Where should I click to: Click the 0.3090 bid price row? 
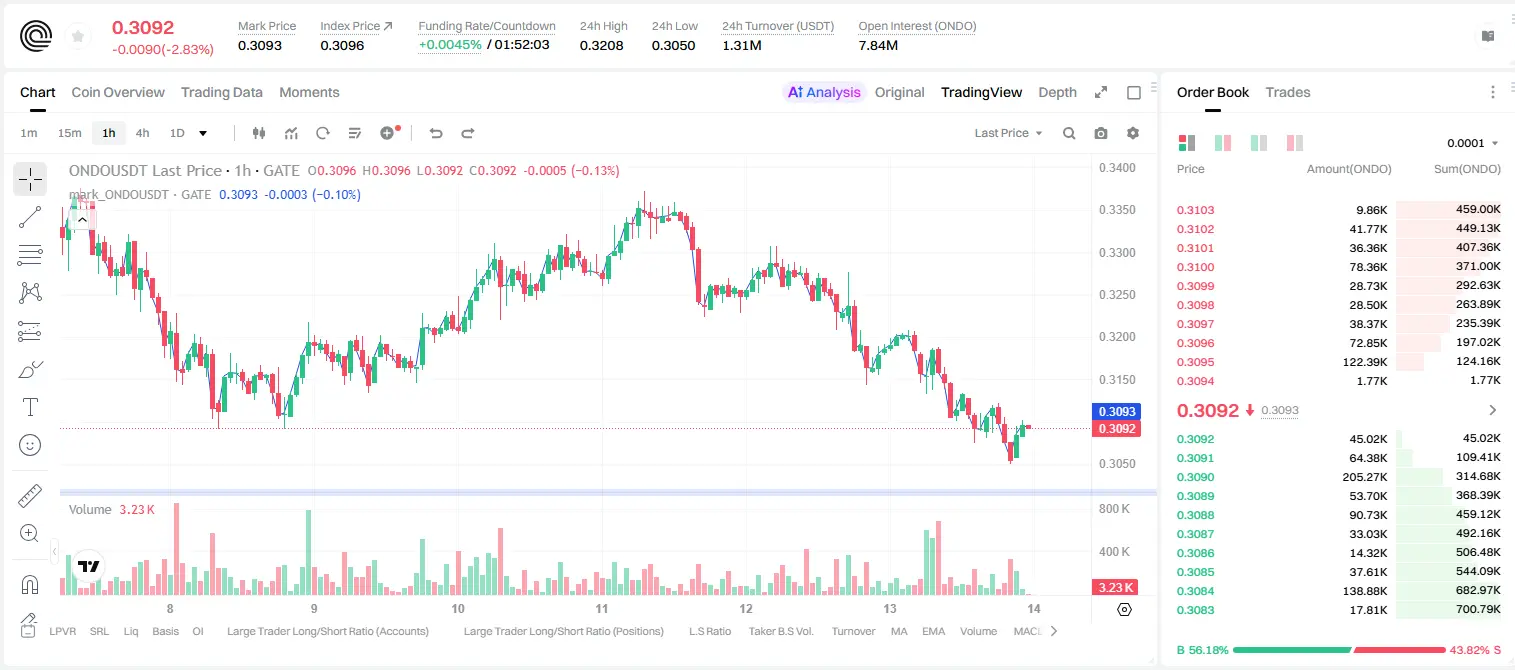[x=1338, y=477]
